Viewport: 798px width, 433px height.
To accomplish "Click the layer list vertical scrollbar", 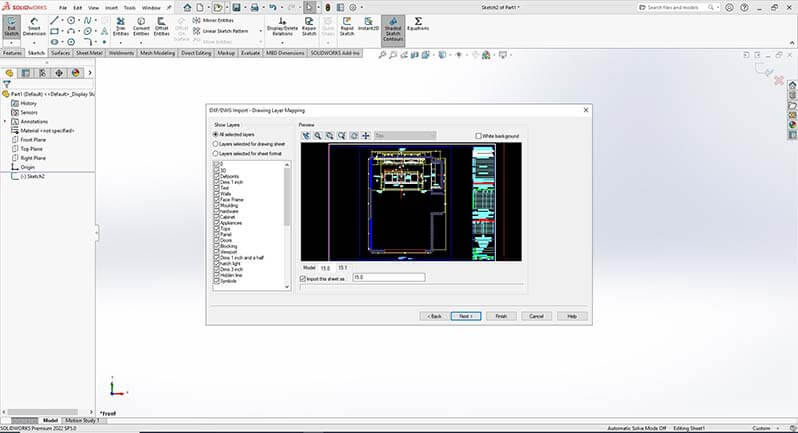I will (287, 226).
